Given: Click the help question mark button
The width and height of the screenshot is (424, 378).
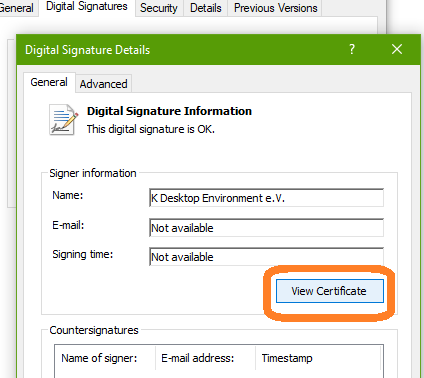Looking at the screenshot, I should tap(352, 49).
